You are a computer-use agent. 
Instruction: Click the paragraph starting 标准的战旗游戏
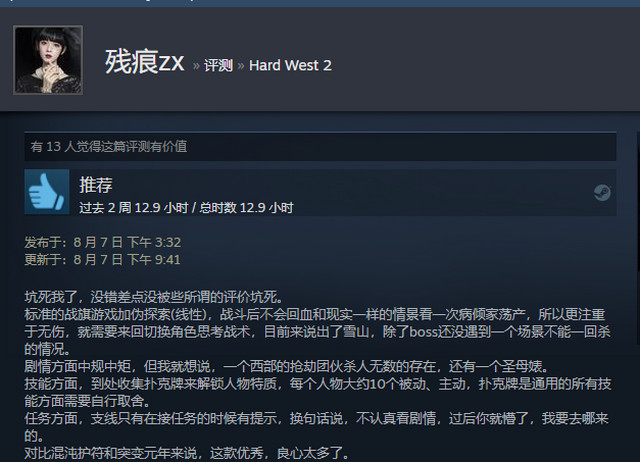pyautogui.click(x=318, y=331)
